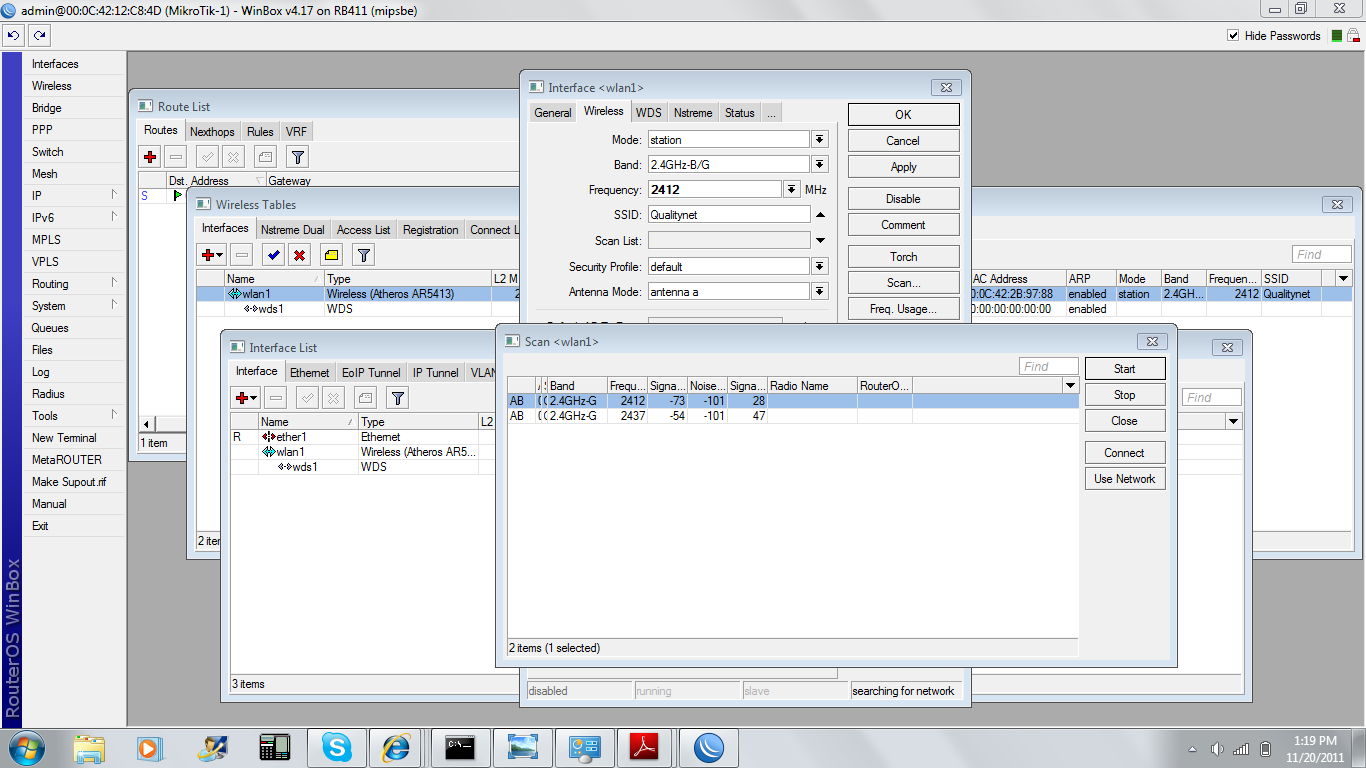Click the red plus Add in Interface List
Image resolution: width=1366 pixels, height=768 pixels.
[245, 397]
